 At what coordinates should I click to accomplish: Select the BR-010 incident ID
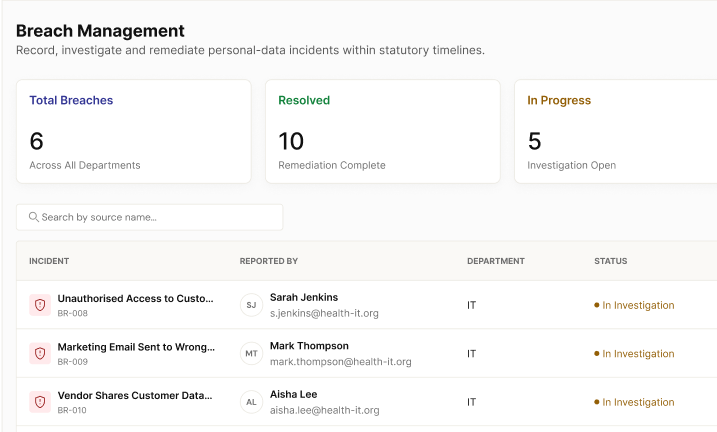[72, 410]
